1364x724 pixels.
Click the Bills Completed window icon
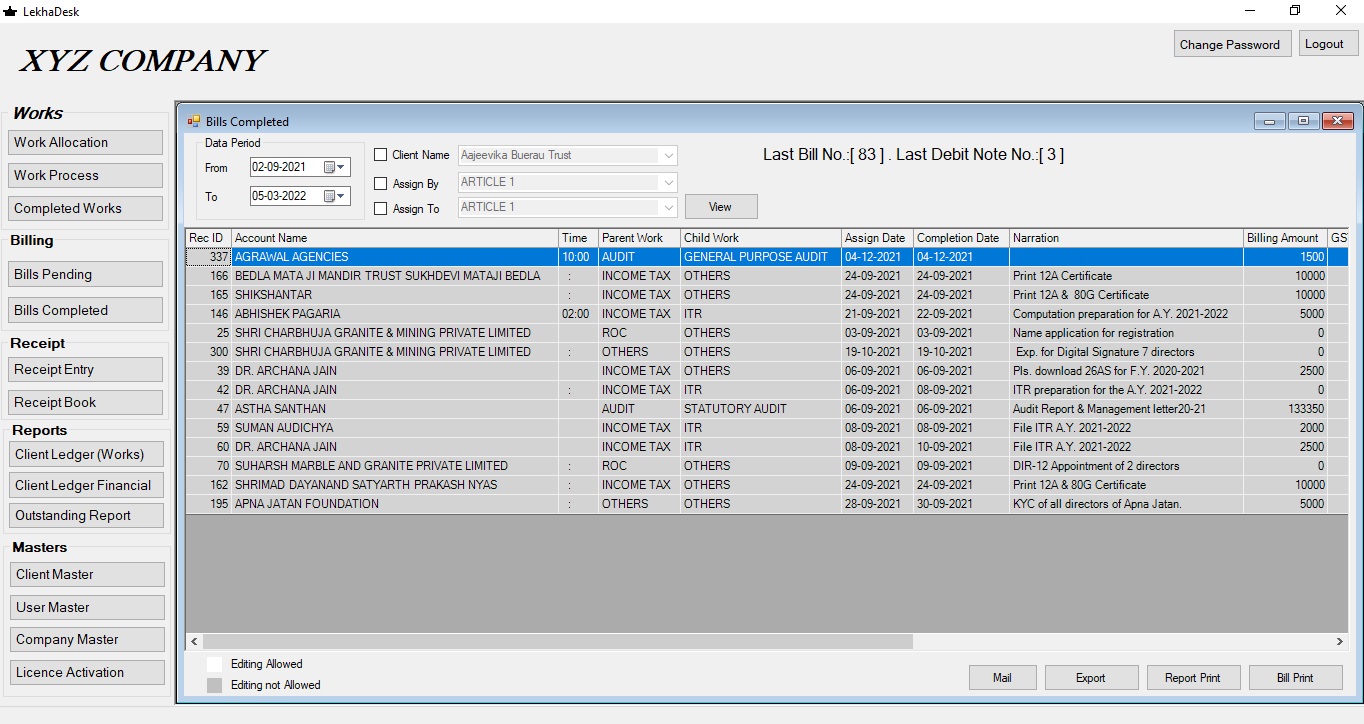tap(193, 121)
